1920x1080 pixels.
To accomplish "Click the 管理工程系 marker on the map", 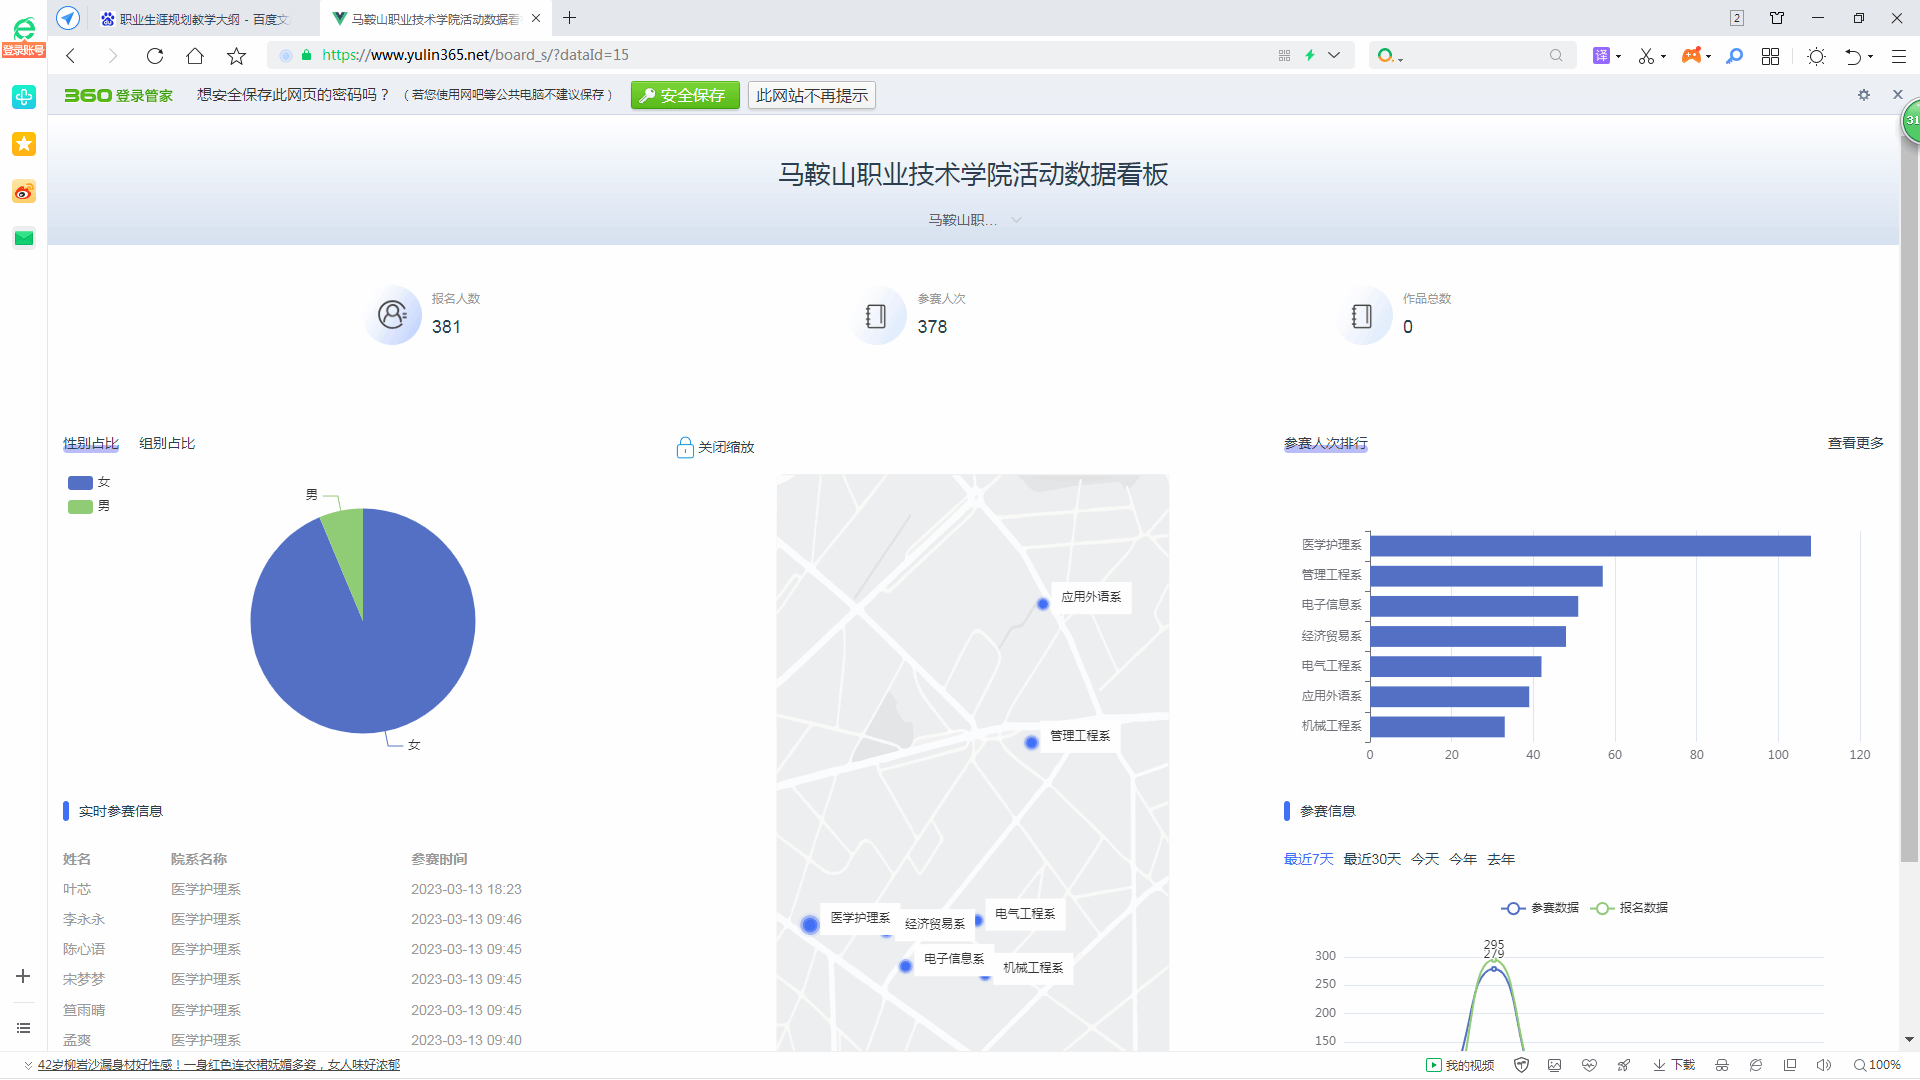I will [x=1031, y=742].
